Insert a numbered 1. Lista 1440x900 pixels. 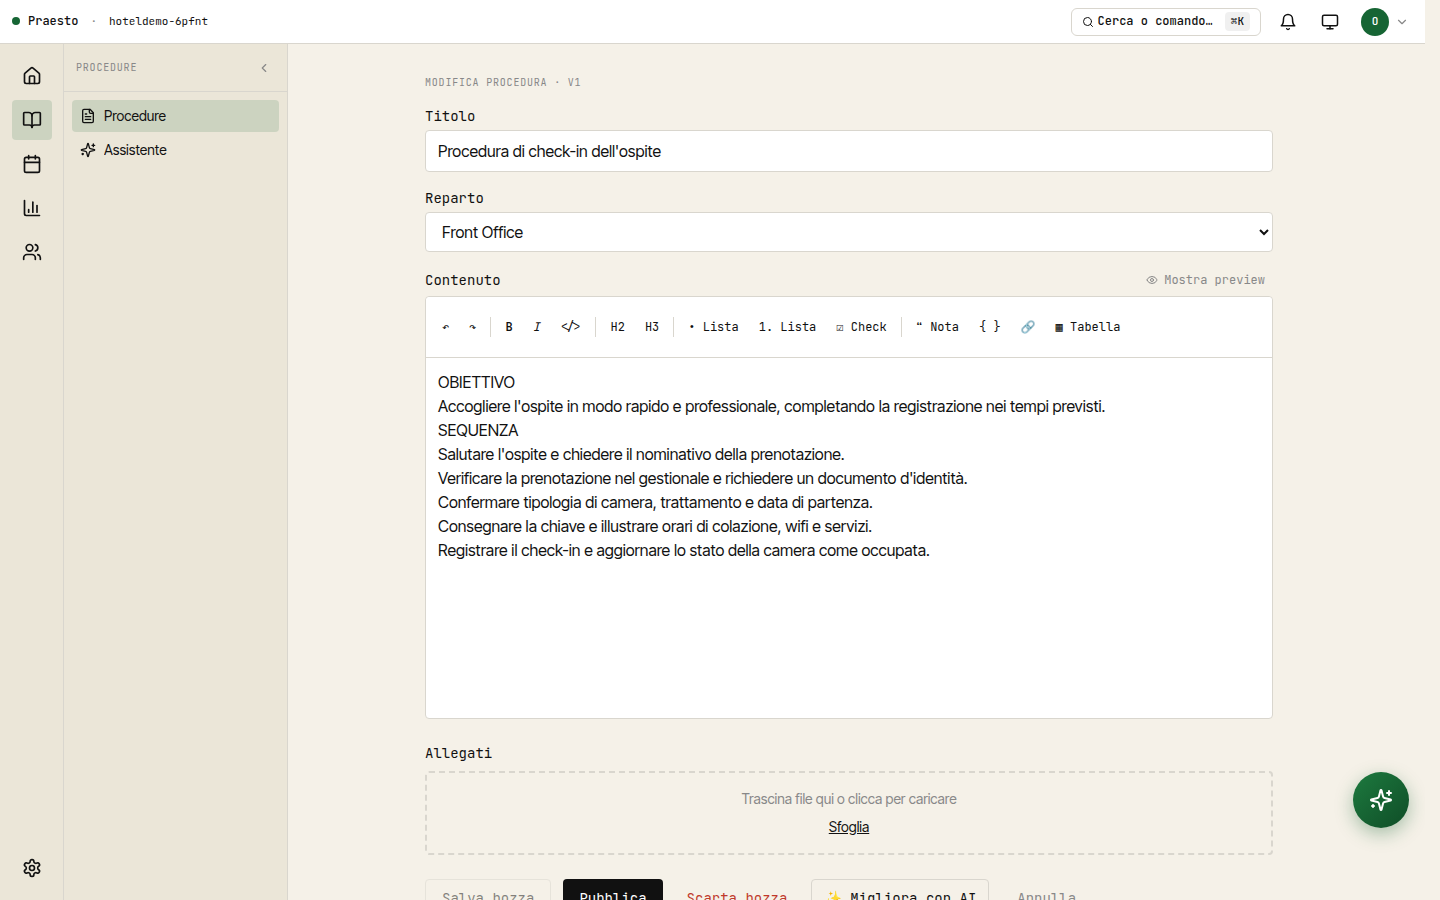pyautogui.click(x=787, y=327)
